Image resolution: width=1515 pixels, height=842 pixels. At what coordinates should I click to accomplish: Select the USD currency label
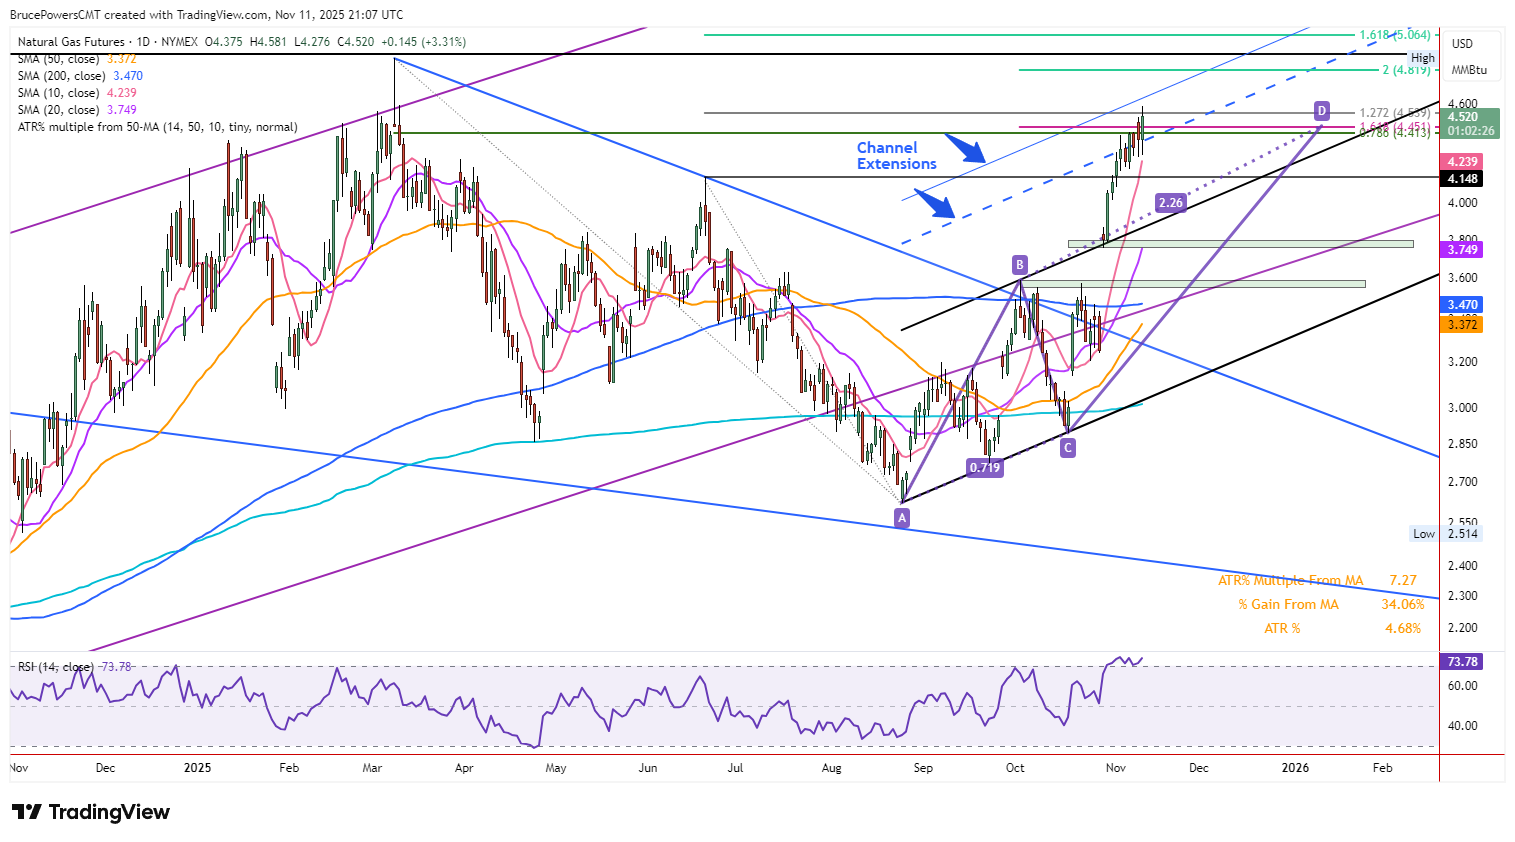click(x=1462, y=44)
